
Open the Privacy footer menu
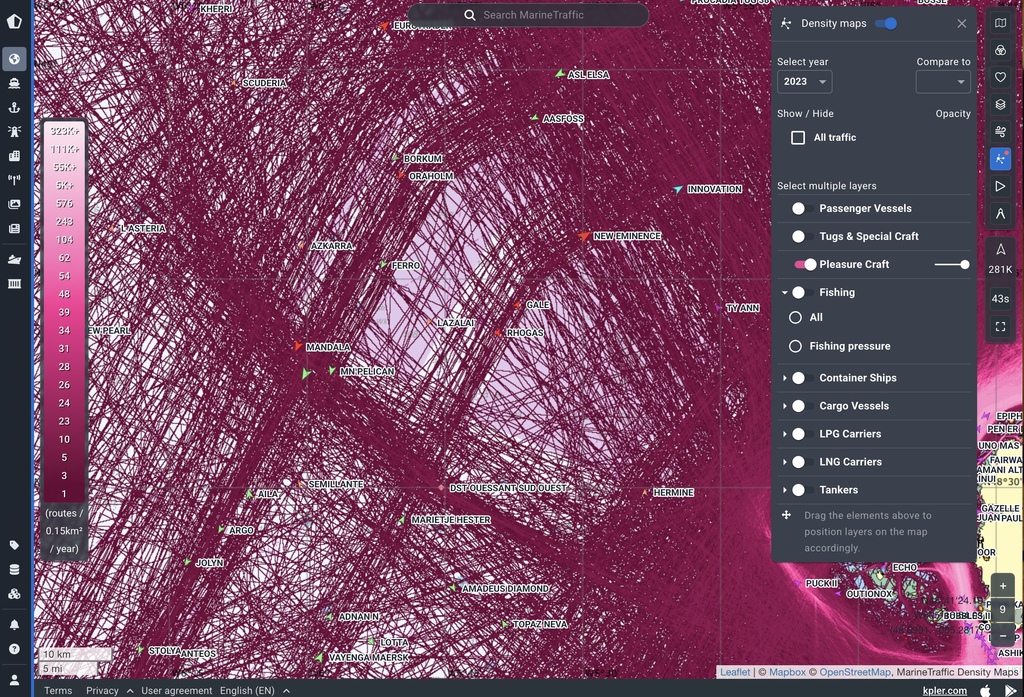pos(109,690)
